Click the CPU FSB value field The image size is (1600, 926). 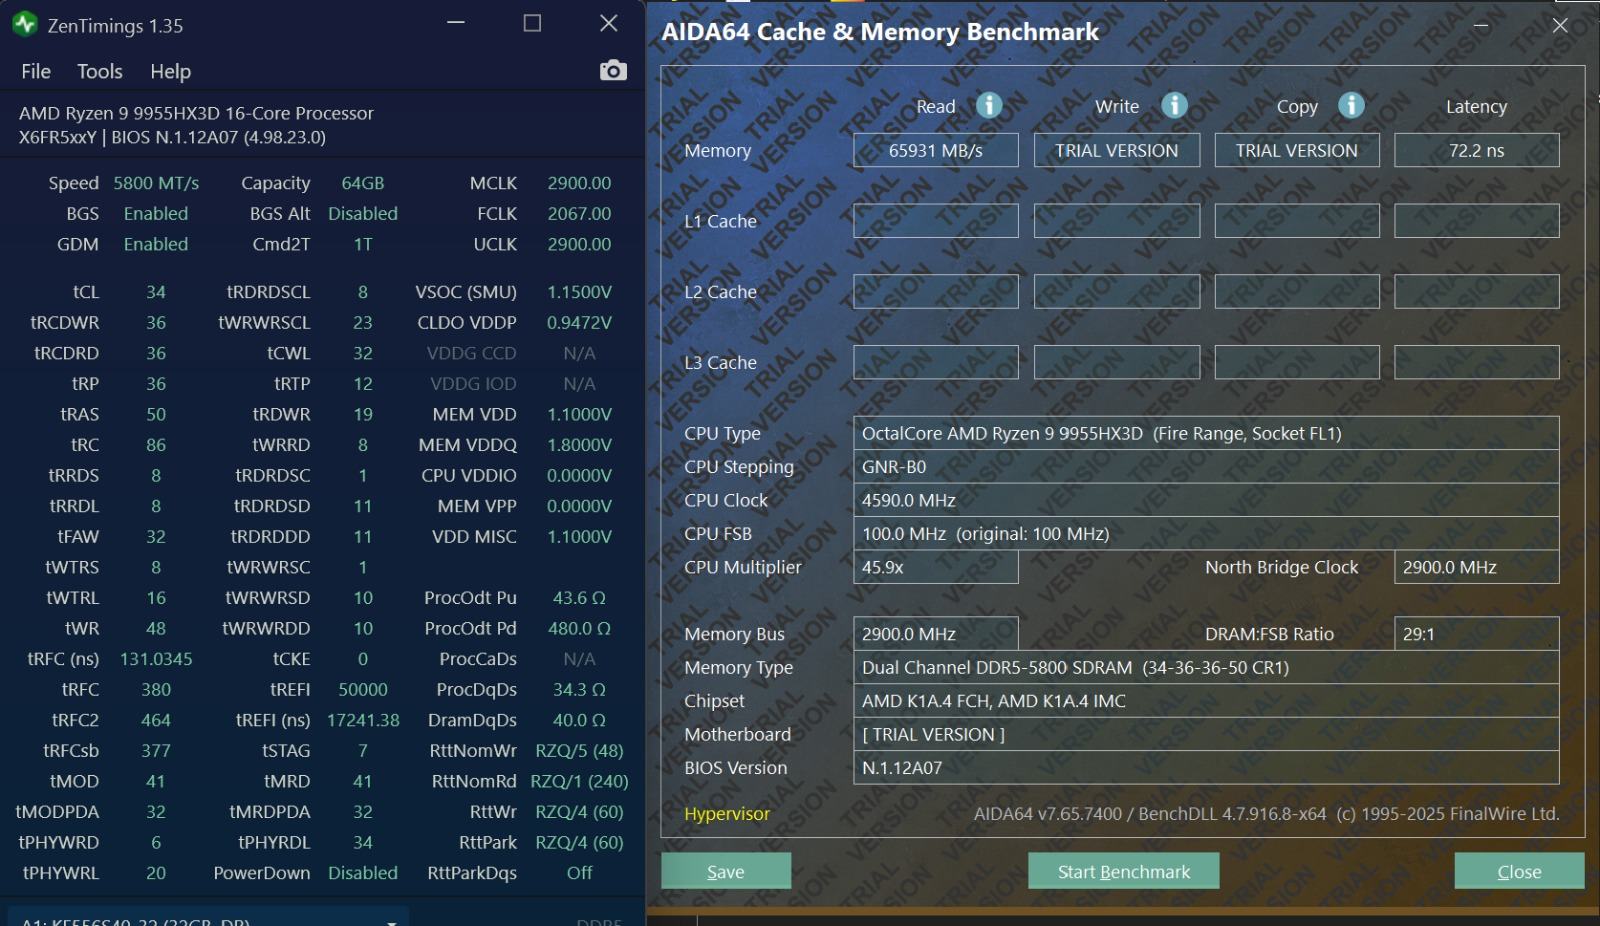tap(1206, 534)
